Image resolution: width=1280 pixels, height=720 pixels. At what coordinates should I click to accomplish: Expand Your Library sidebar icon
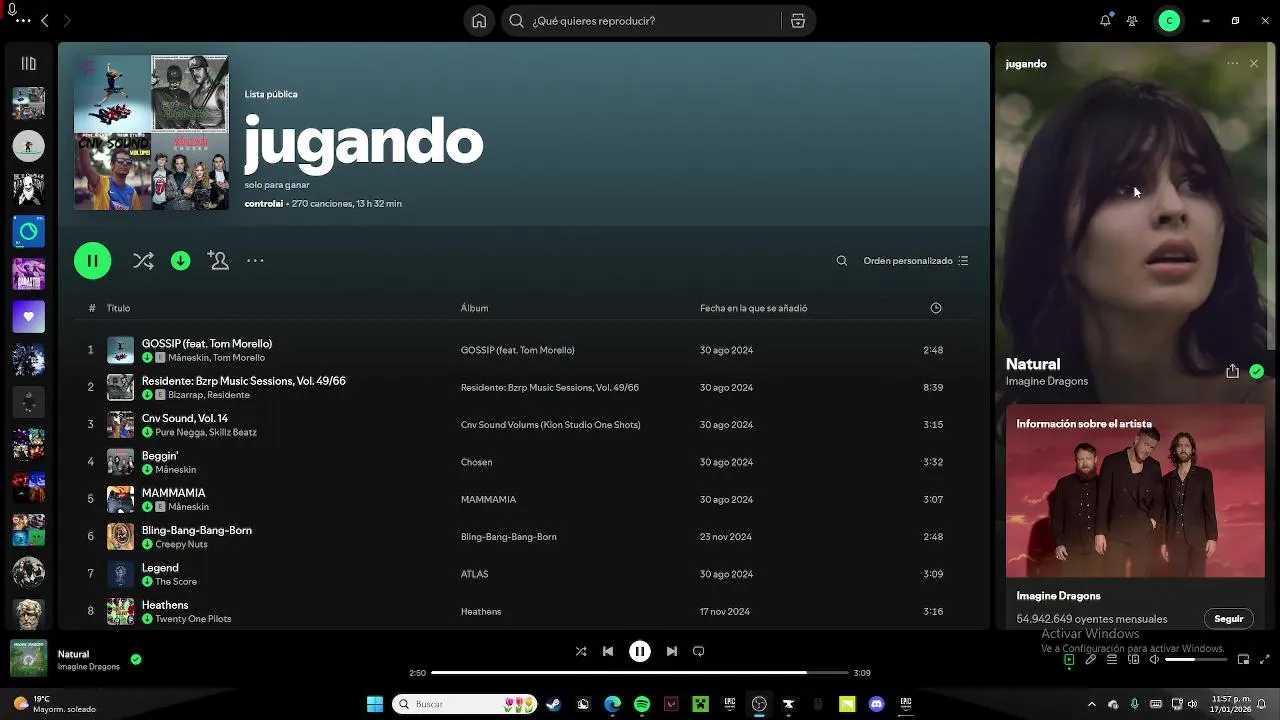28,64
